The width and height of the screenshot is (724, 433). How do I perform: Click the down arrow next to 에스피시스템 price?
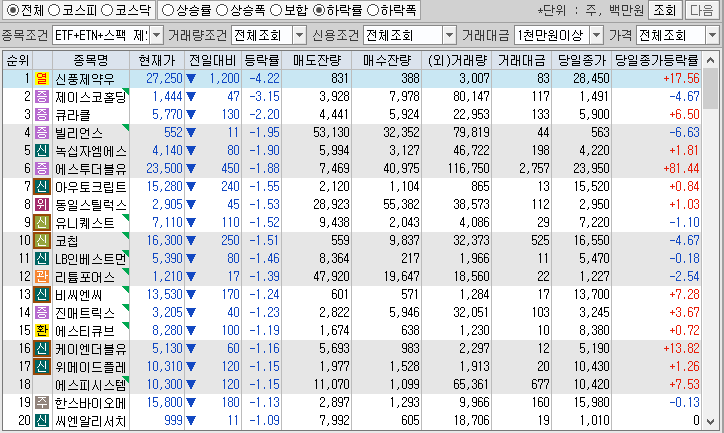[x=191, y=385]
